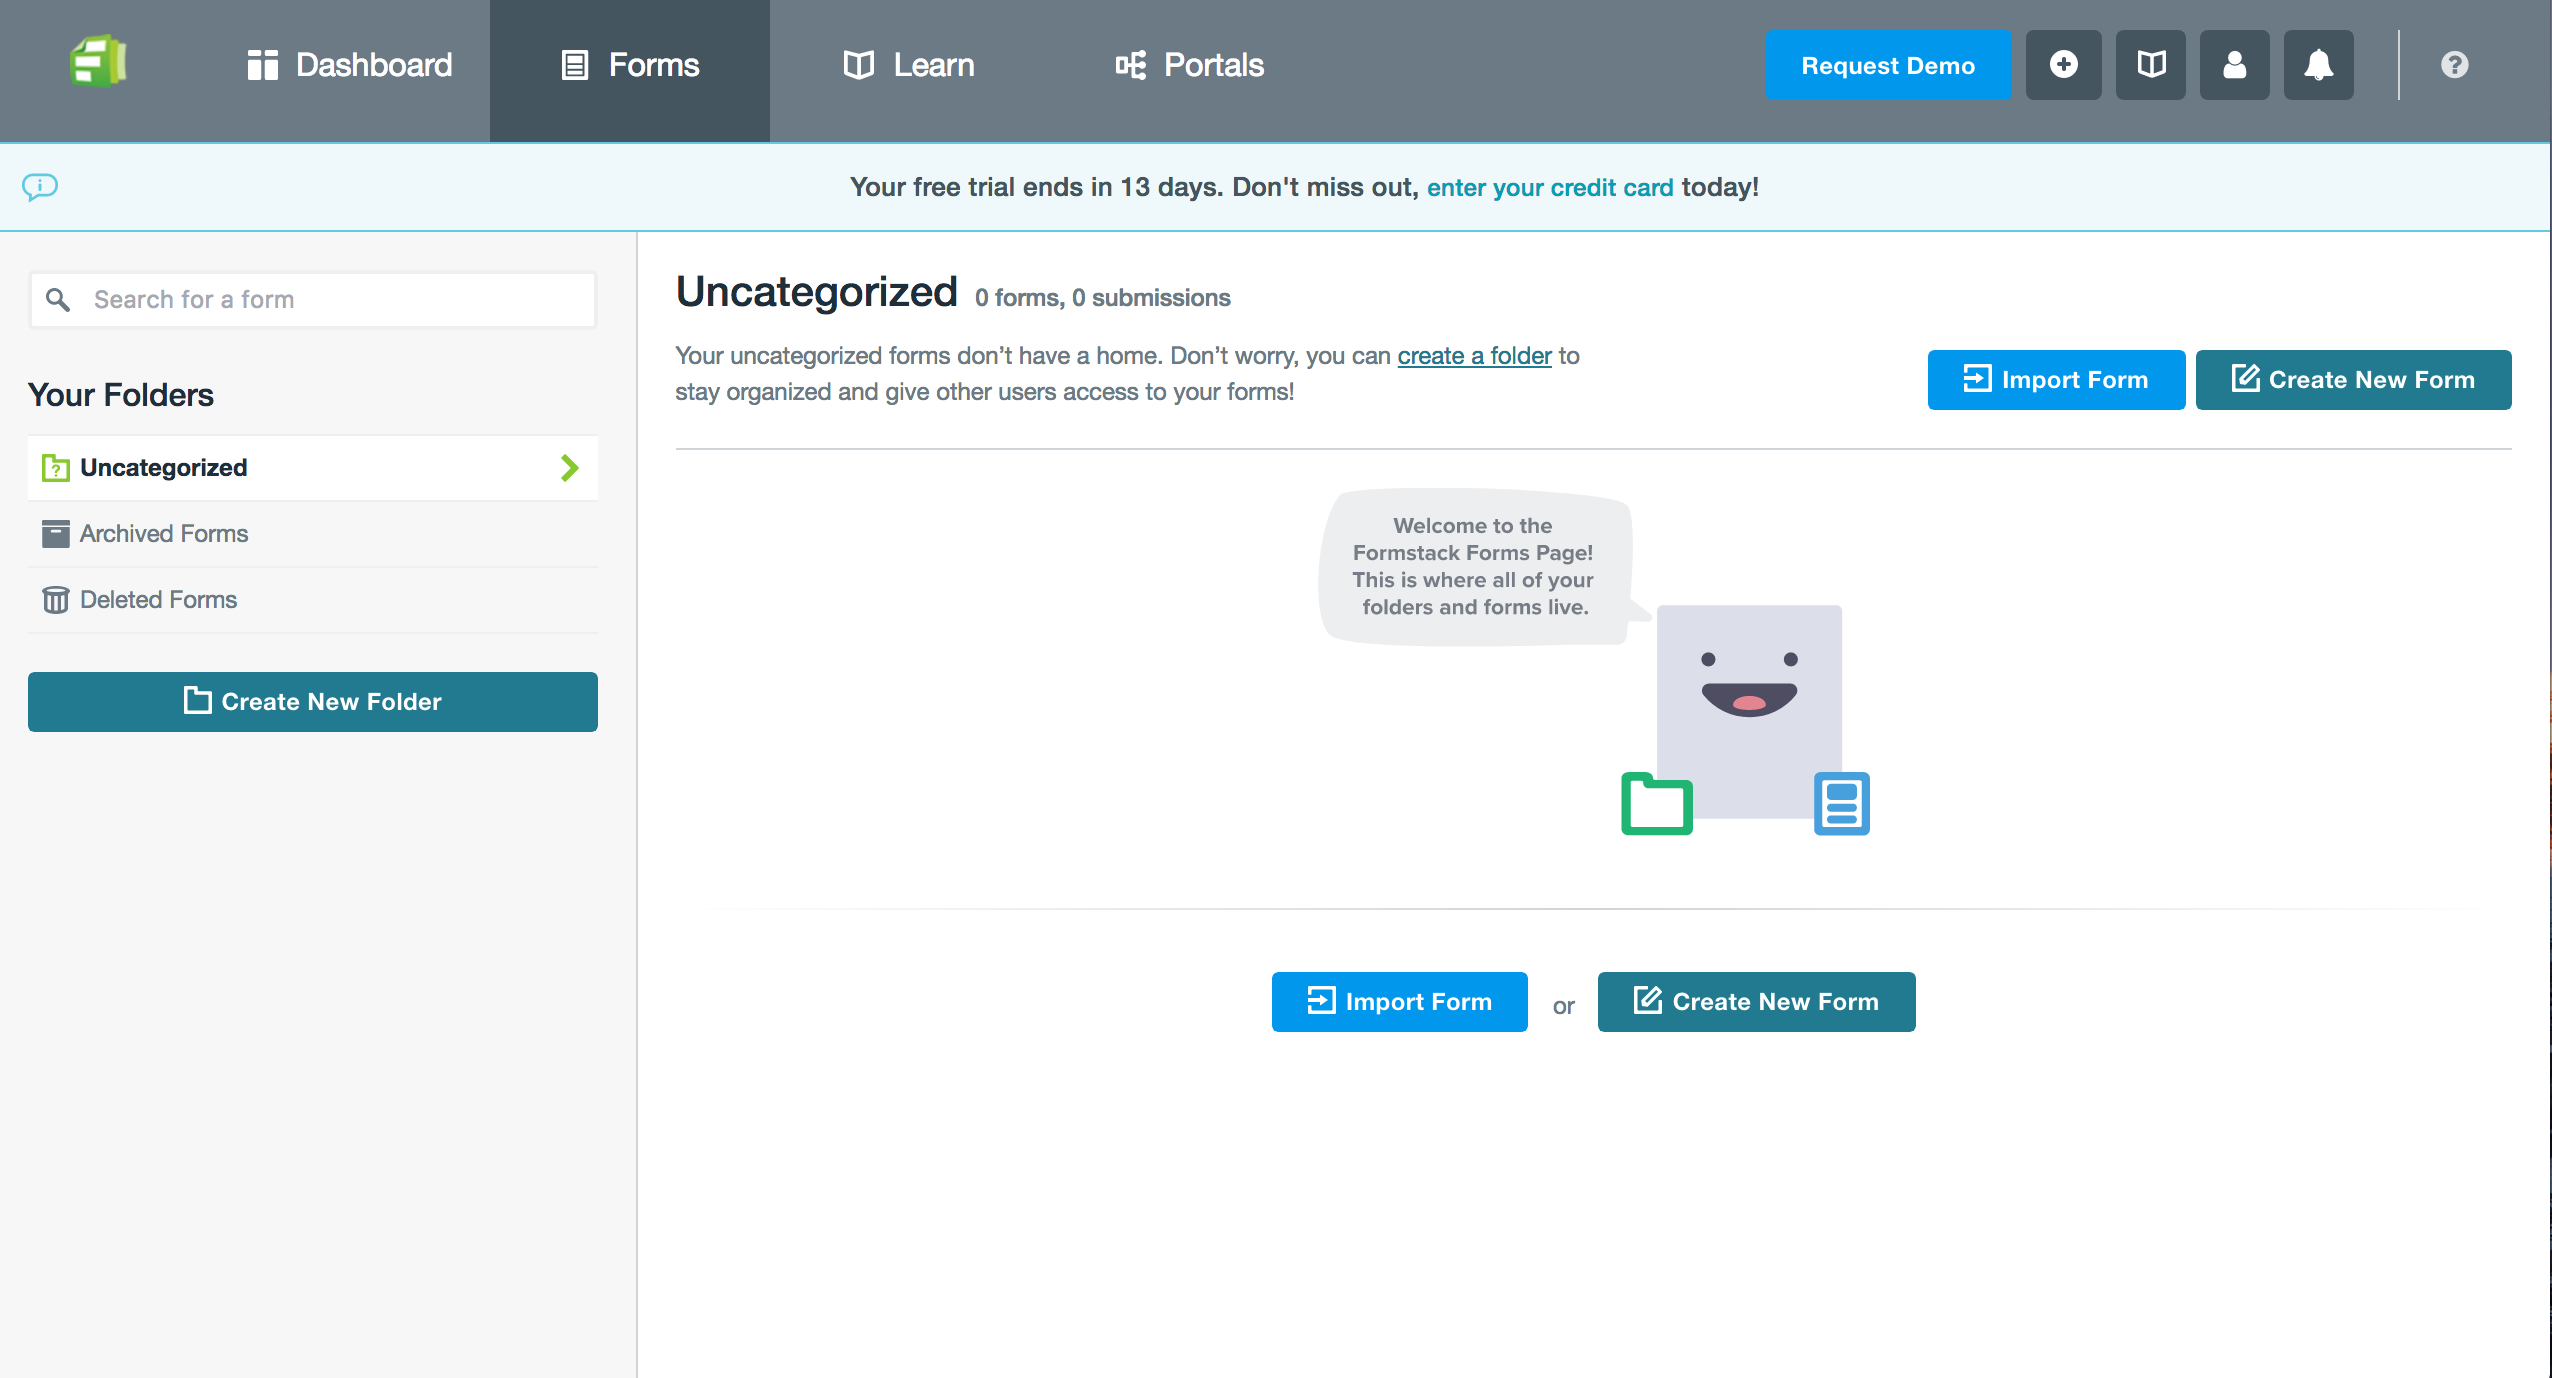Click the Archived Forms box icon
Viewport: 2552px width, 1378px height.
(x=55, y=534)
